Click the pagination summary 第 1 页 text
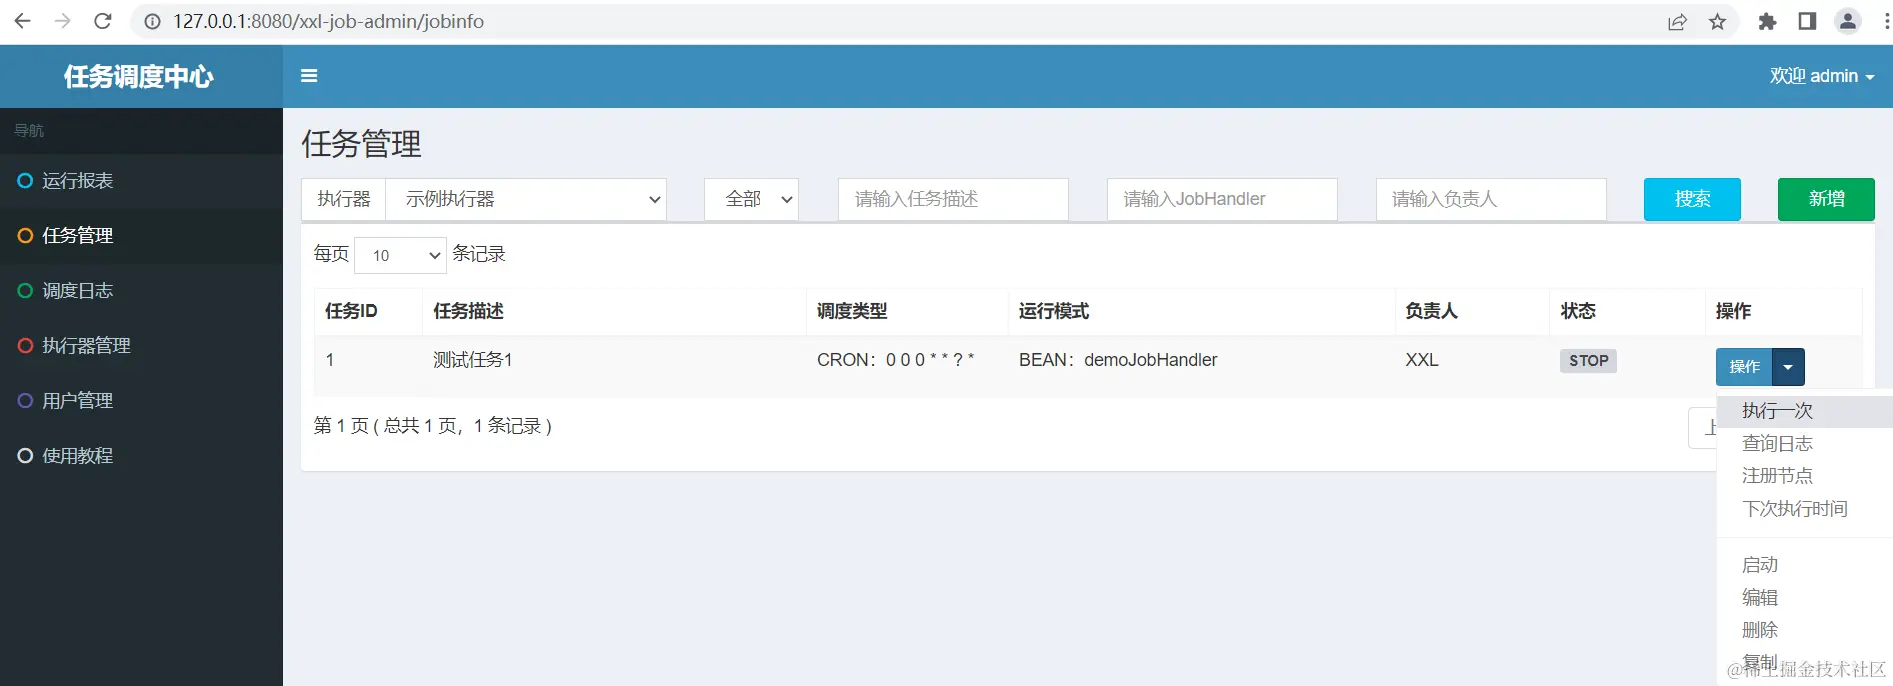Screen dimensions: 1893x686 433,426
